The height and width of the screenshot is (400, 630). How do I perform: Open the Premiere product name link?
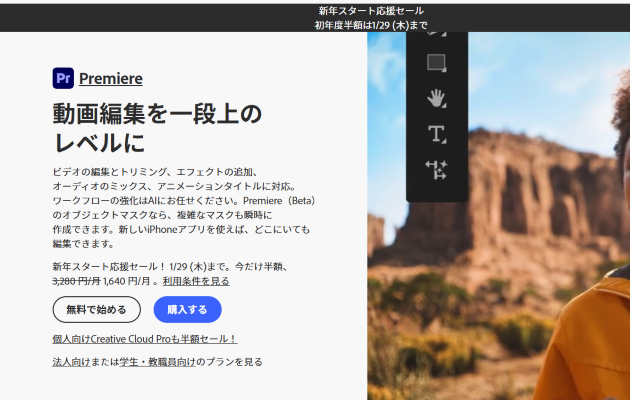click(x=111, y=78)
